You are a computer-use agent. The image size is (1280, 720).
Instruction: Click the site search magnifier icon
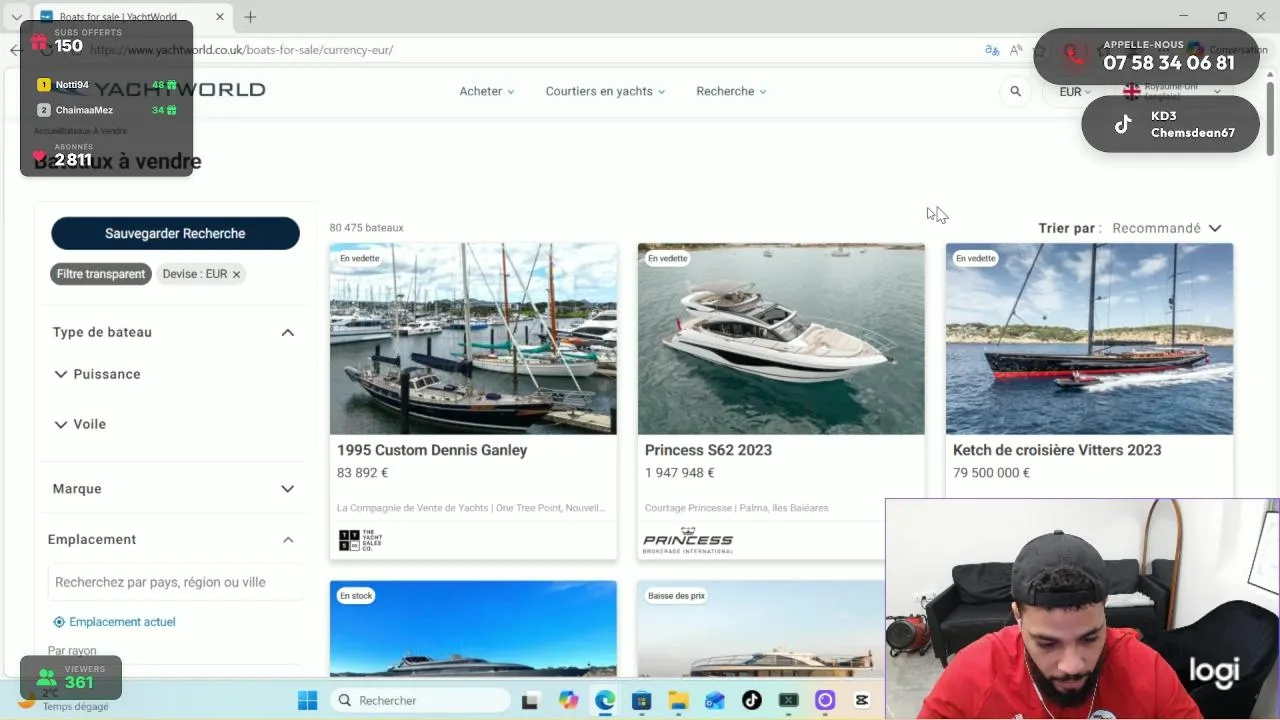[1015, 91]
